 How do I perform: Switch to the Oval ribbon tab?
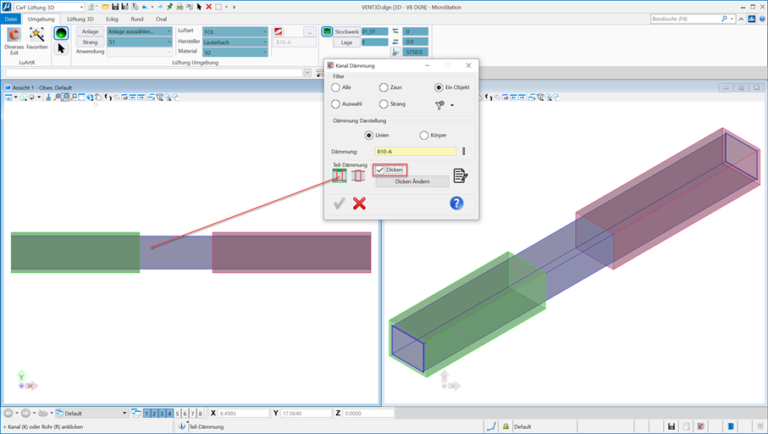coord(161,19)
